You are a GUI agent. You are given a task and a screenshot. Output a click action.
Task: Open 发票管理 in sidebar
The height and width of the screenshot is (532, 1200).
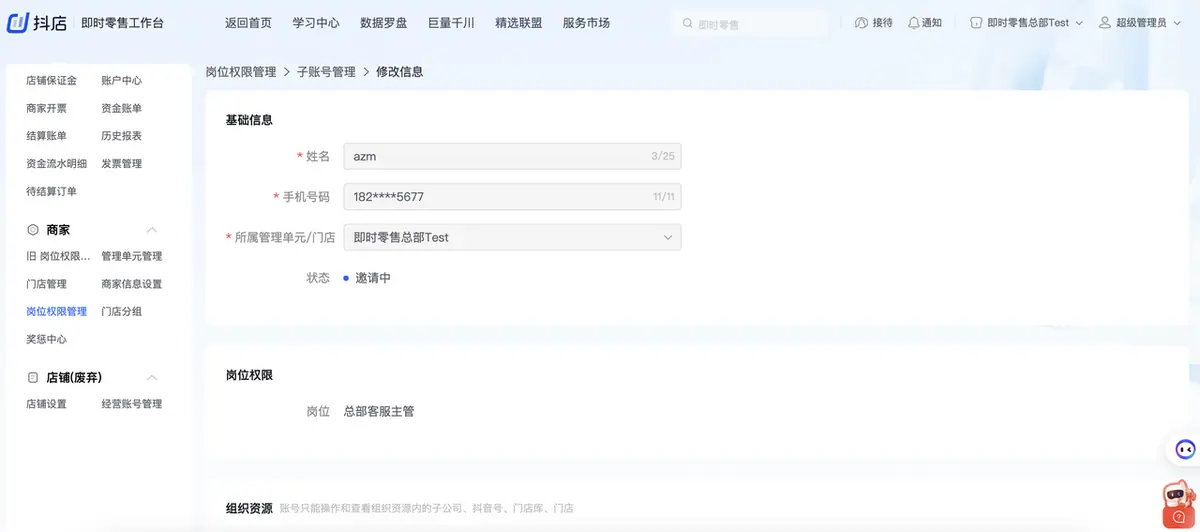(x=121, y=164)
